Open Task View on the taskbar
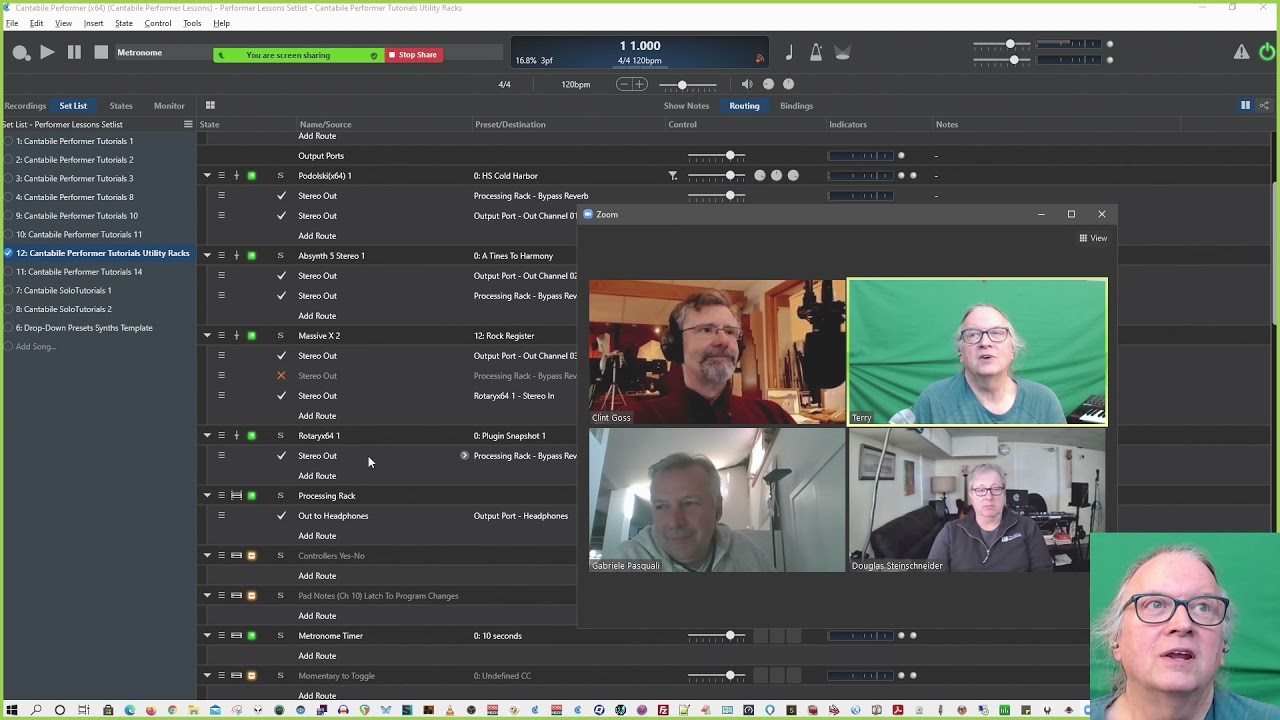Screen dimensions: 1280x720 click(84, 710)
